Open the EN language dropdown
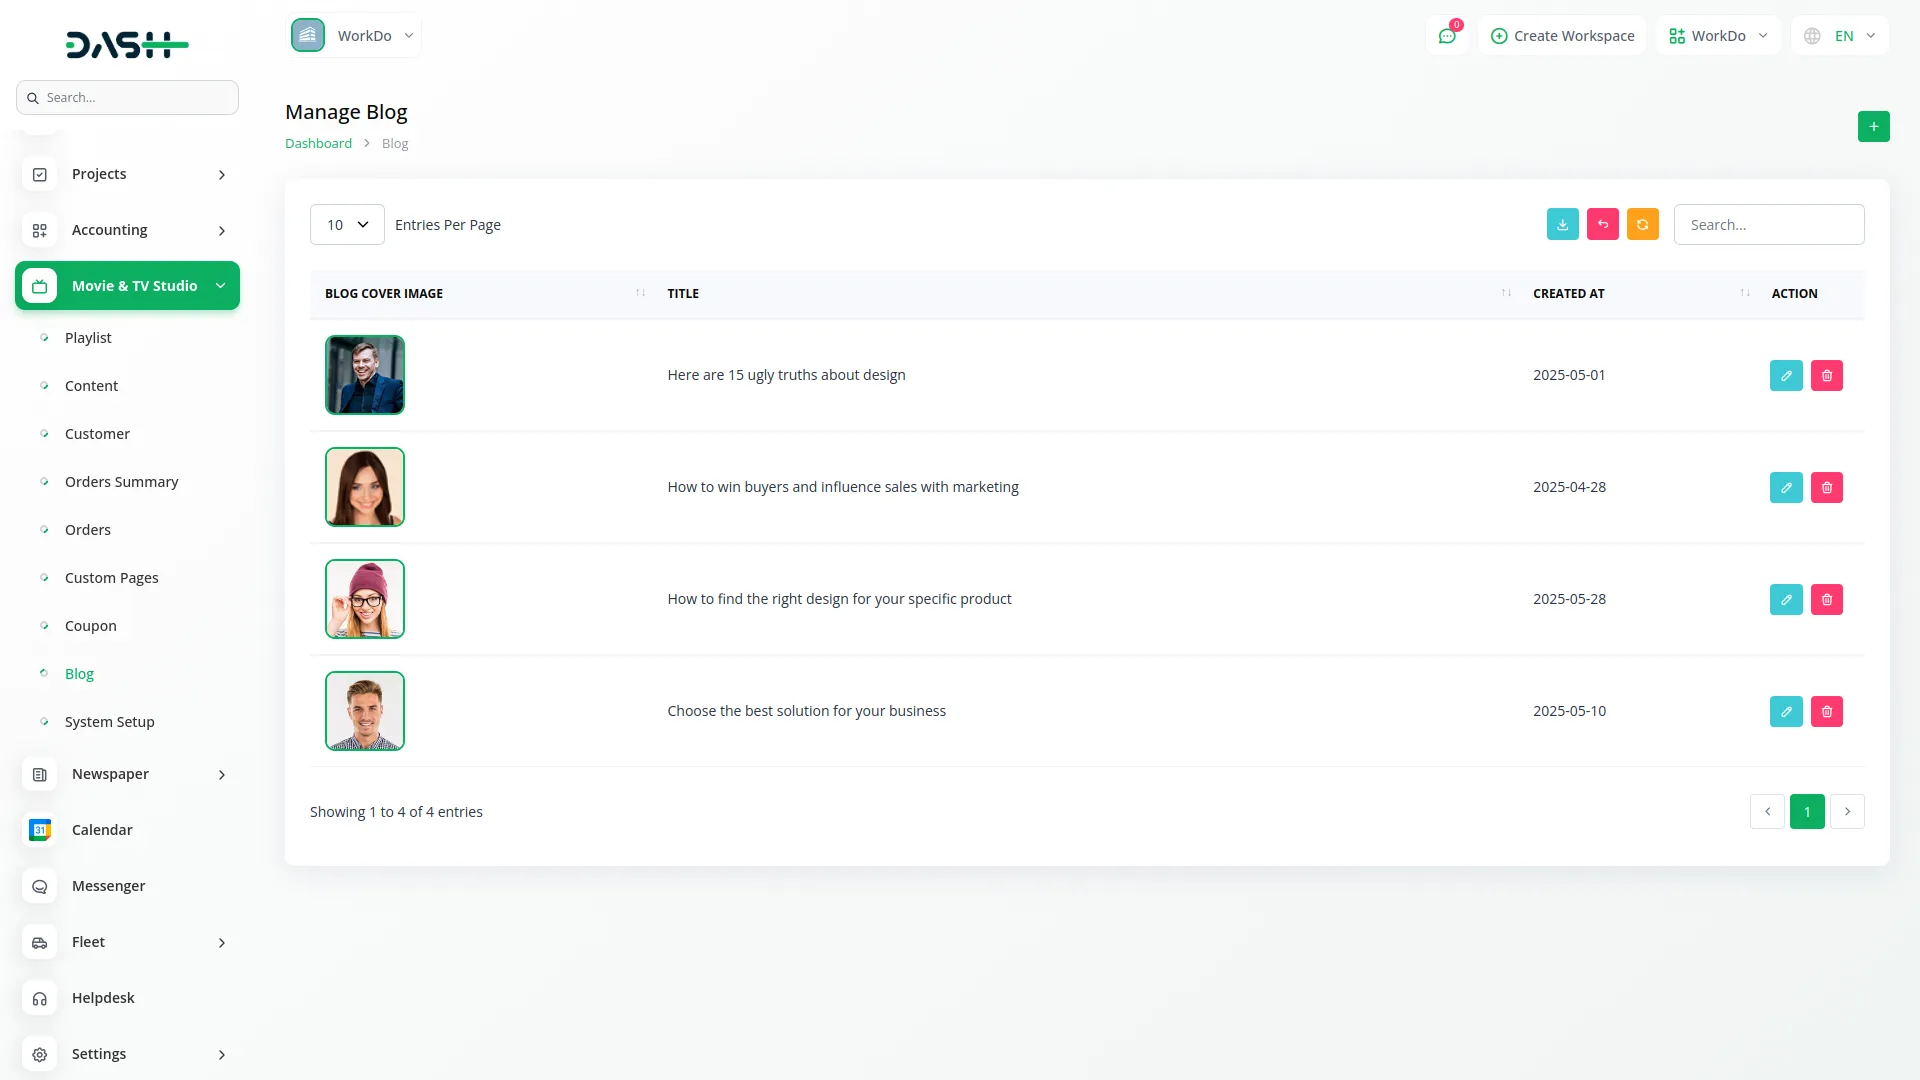This screenshot has width=1920, height=1080. pos(1840,36)
